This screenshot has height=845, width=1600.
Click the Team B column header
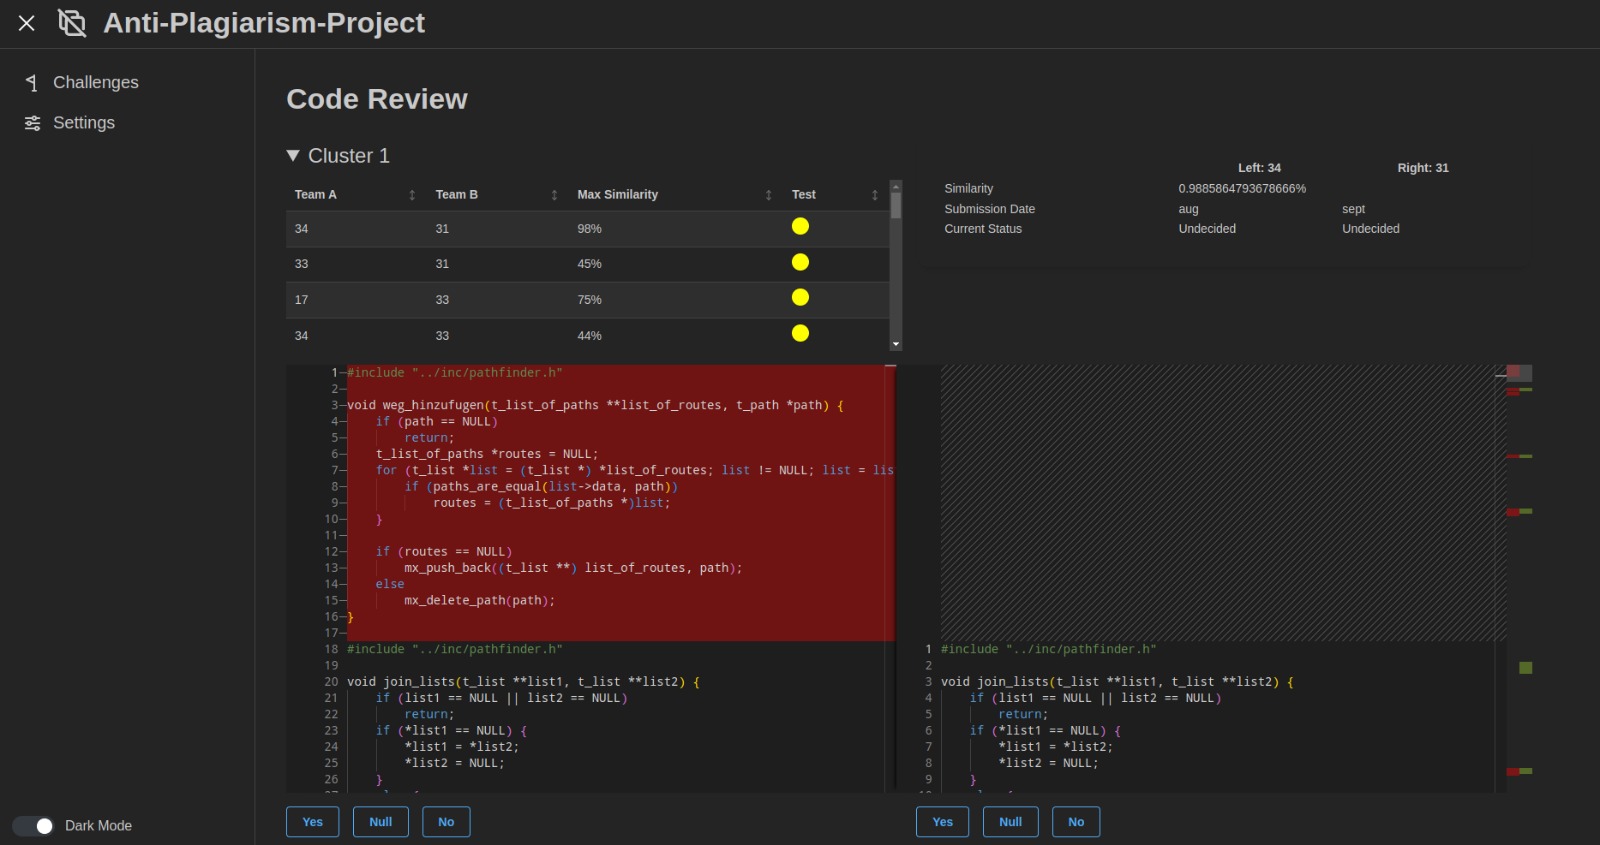pos(457,195)
